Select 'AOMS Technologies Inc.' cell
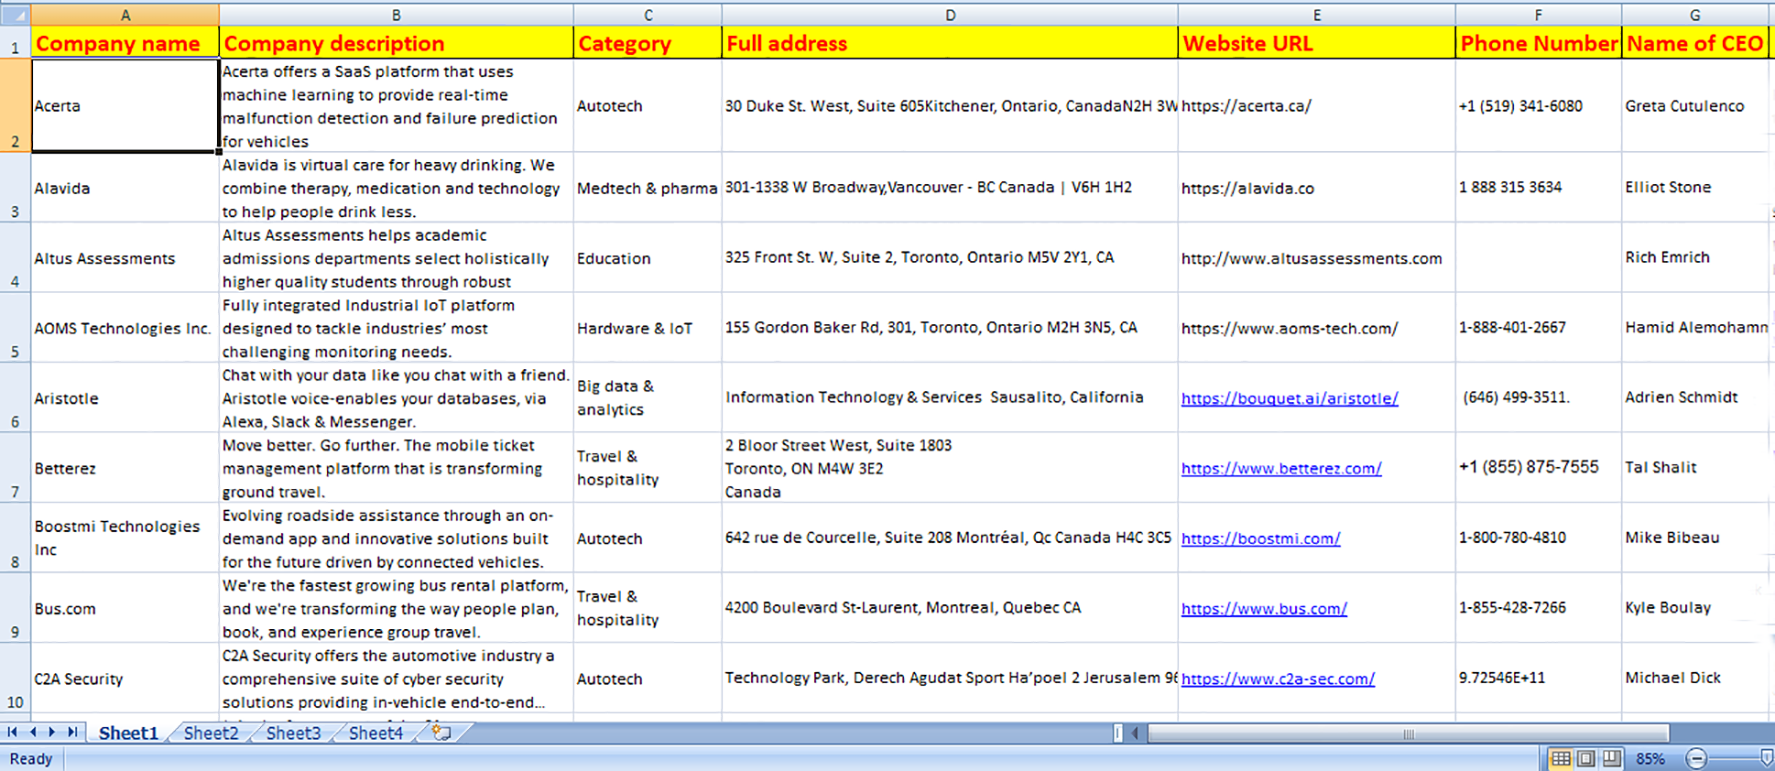The height and width of the screenshot is (771, 1775). (125, 327)
